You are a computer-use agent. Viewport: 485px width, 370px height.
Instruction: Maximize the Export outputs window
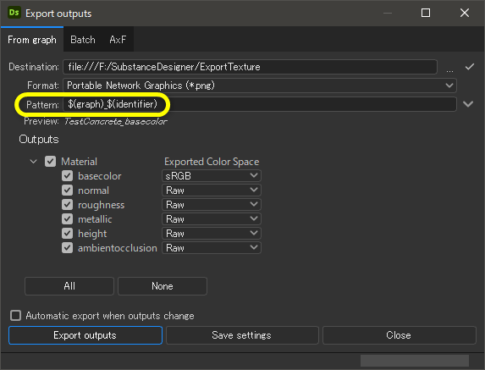point(425,13)
